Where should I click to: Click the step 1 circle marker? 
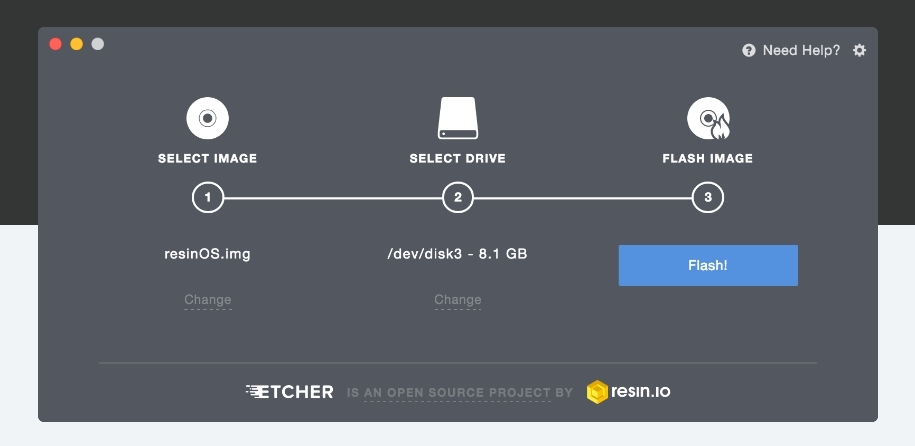207,197
